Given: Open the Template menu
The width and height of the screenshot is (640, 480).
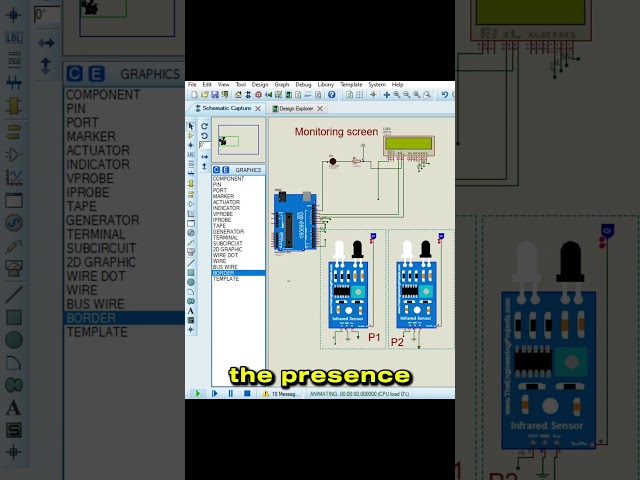Looking at the screenshot, I should point(351,84).
